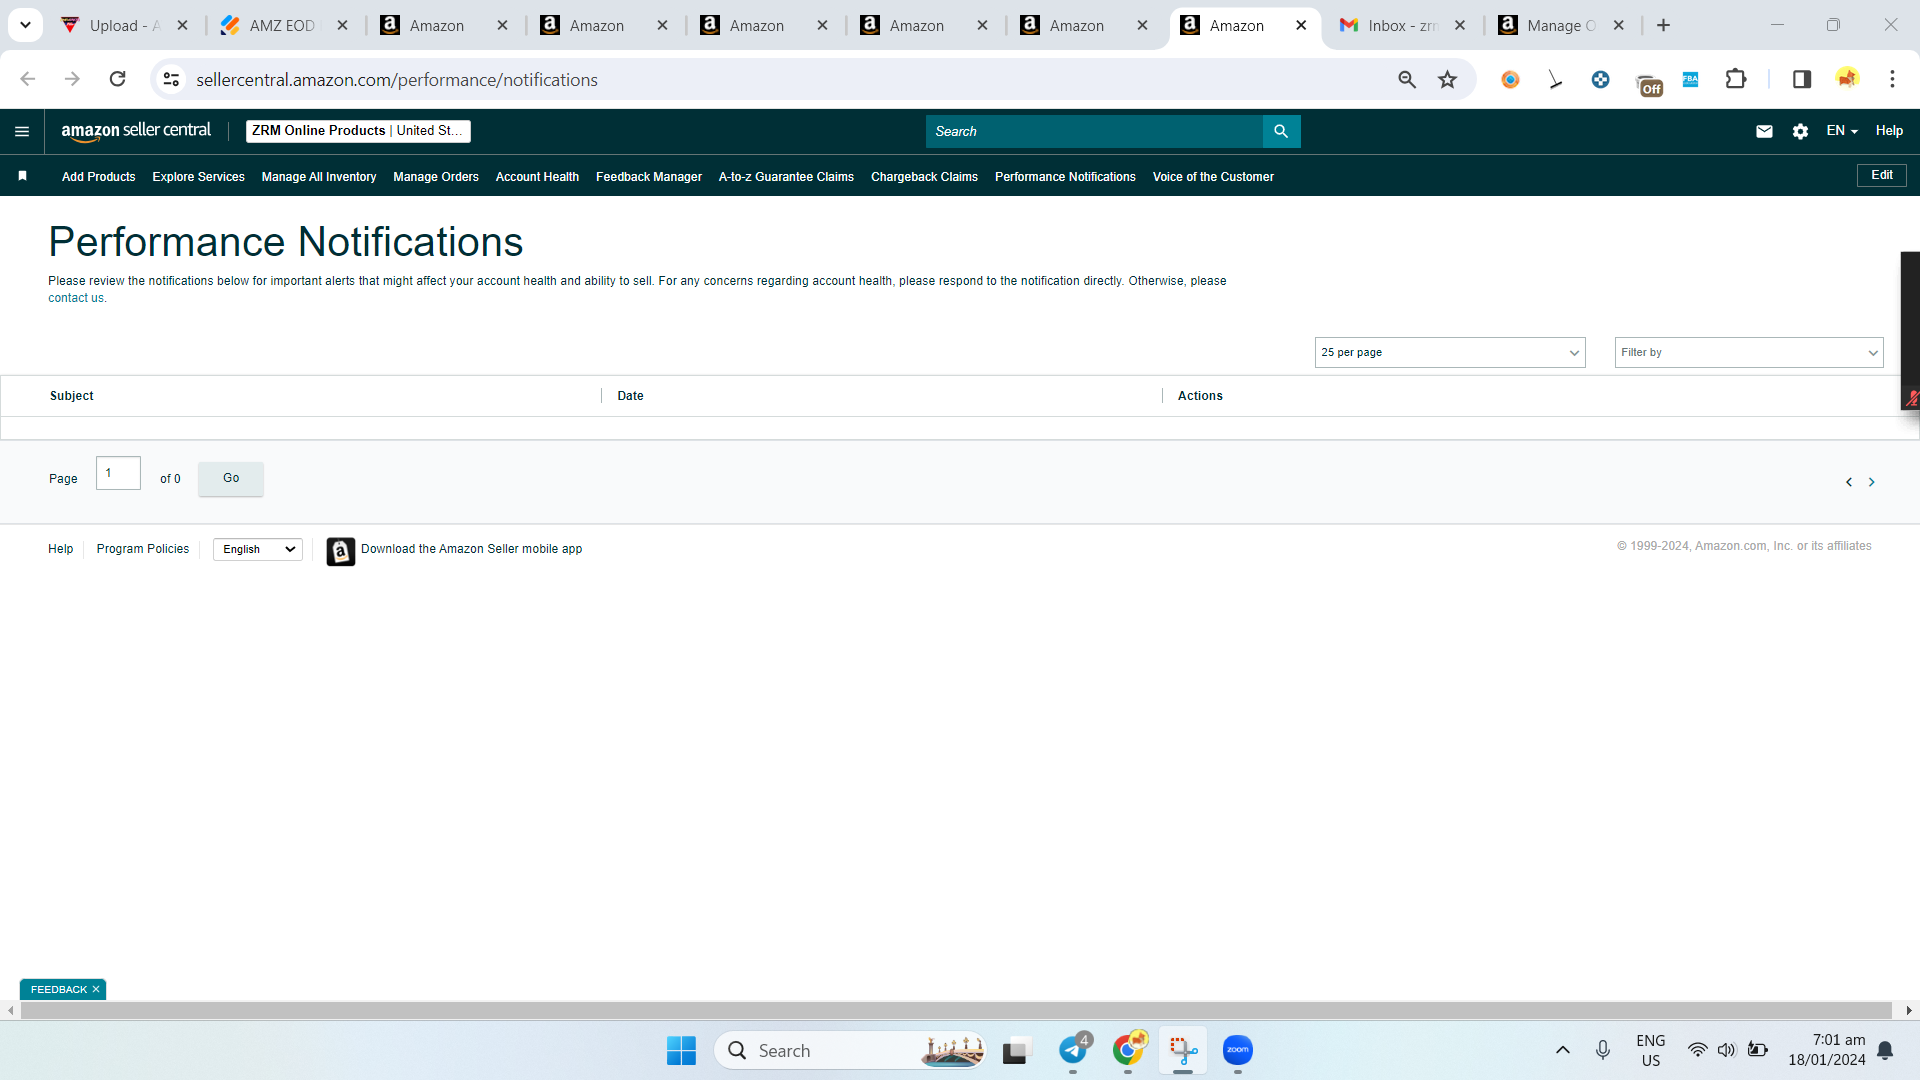Open the Help link in the header
The height and width of the screenshot is (1080, 1920).
(x=1889, y=131)
